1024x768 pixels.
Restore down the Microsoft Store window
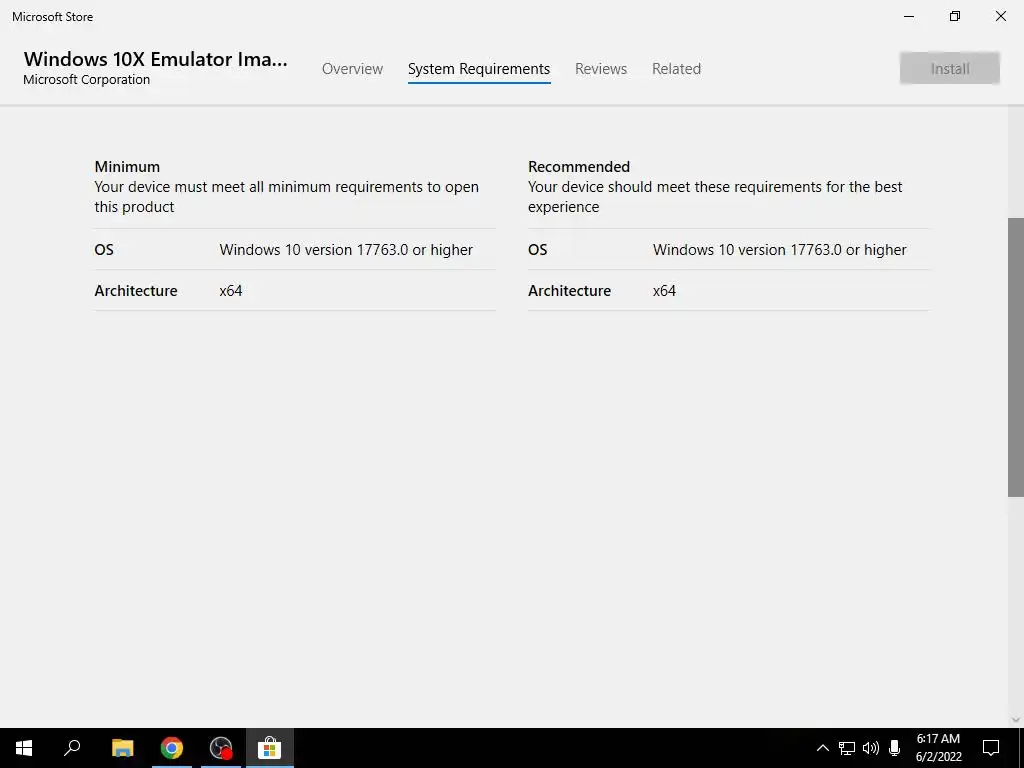955,16
